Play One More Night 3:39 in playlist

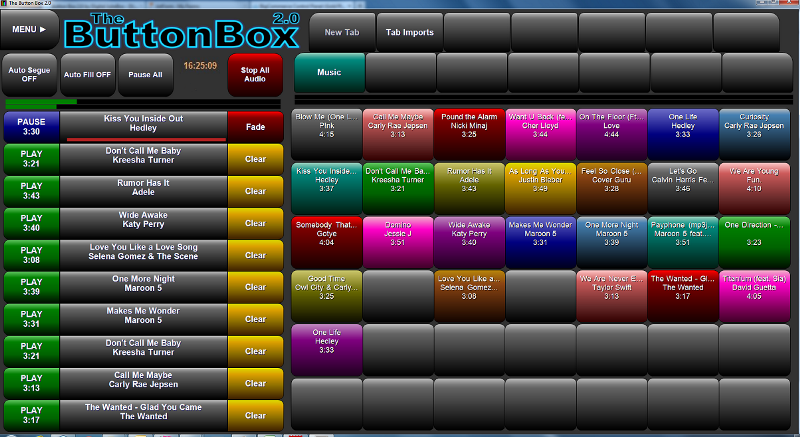(x=31, y=287)
